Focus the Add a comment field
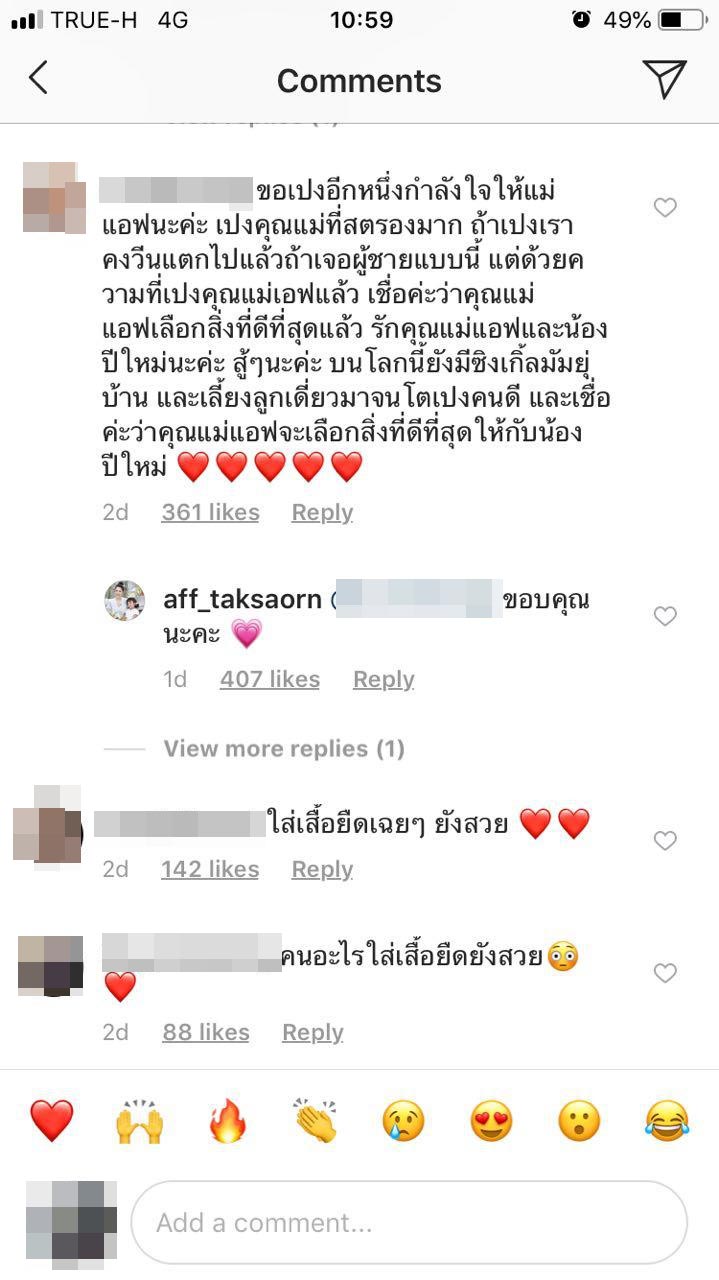This screenshot has width=719, height=1280. [409, 1222]
